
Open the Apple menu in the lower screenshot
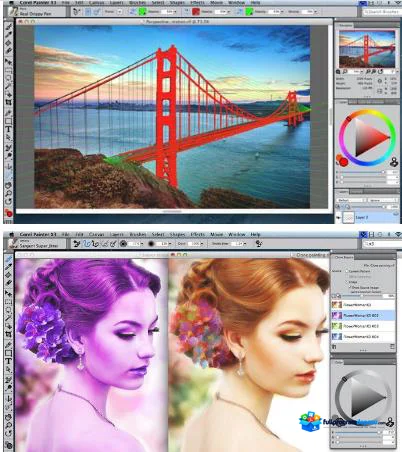11,235
